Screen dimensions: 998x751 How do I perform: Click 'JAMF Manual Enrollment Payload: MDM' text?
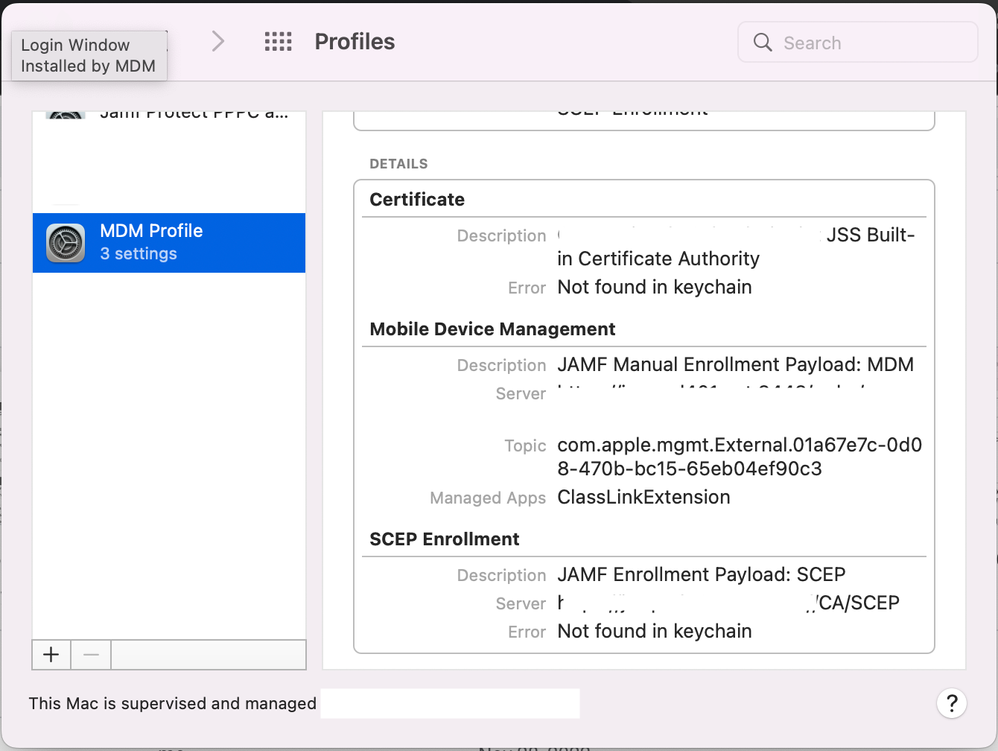(735, 365)
